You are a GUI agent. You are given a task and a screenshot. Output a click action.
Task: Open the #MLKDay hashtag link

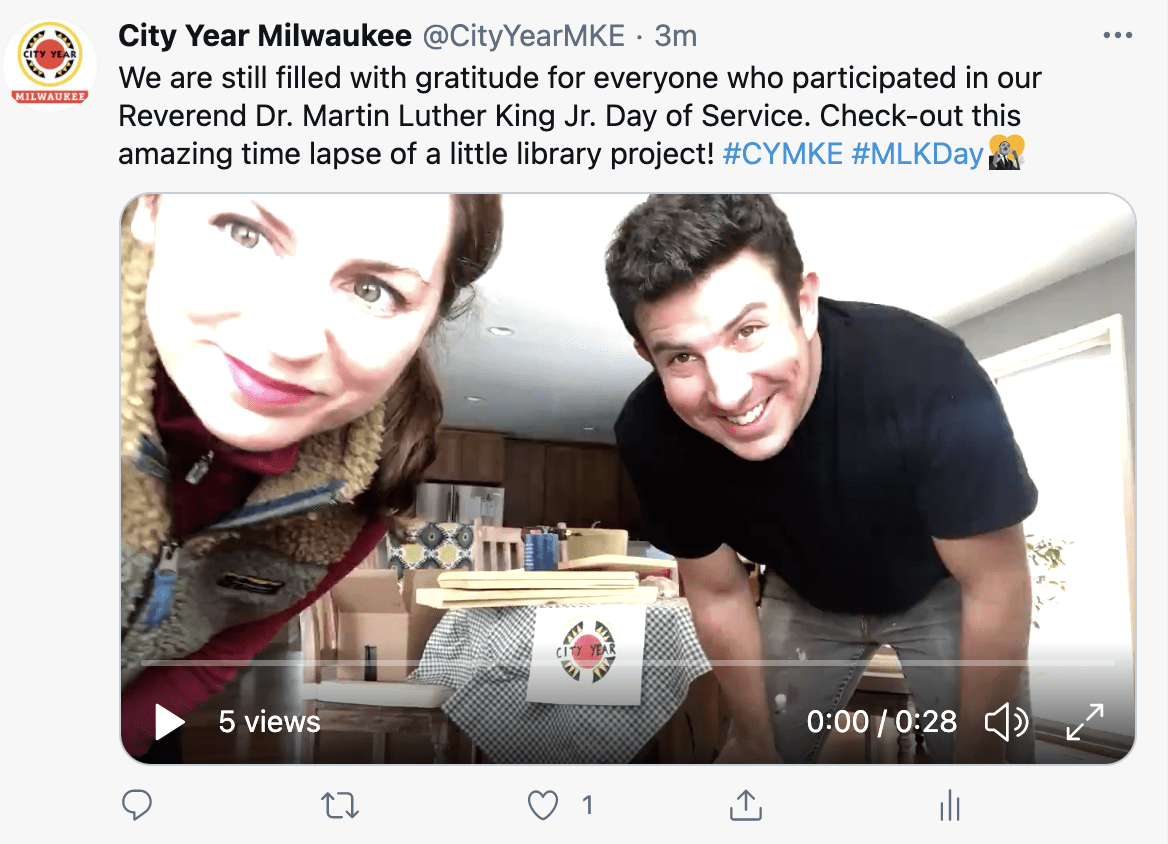(918, 153)
